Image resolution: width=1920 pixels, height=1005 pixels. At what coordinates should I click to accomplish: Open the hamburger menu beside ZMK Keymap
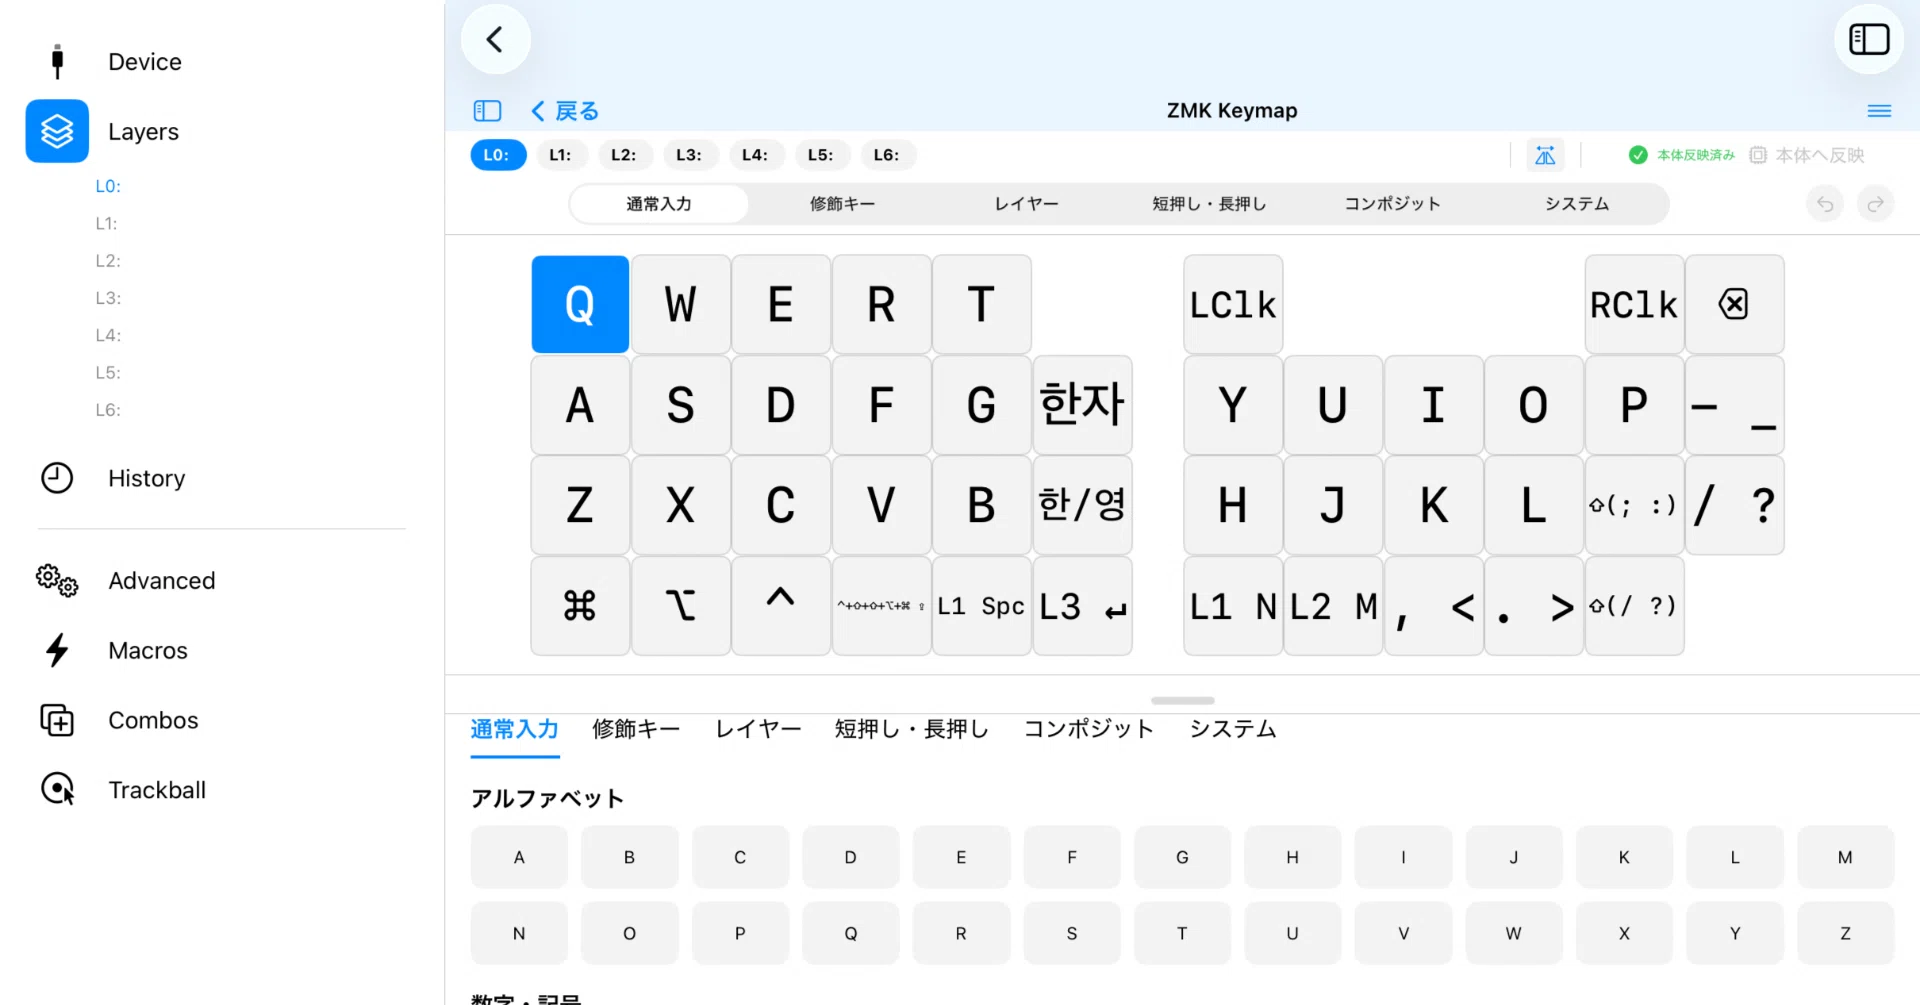pos(1879,111)
